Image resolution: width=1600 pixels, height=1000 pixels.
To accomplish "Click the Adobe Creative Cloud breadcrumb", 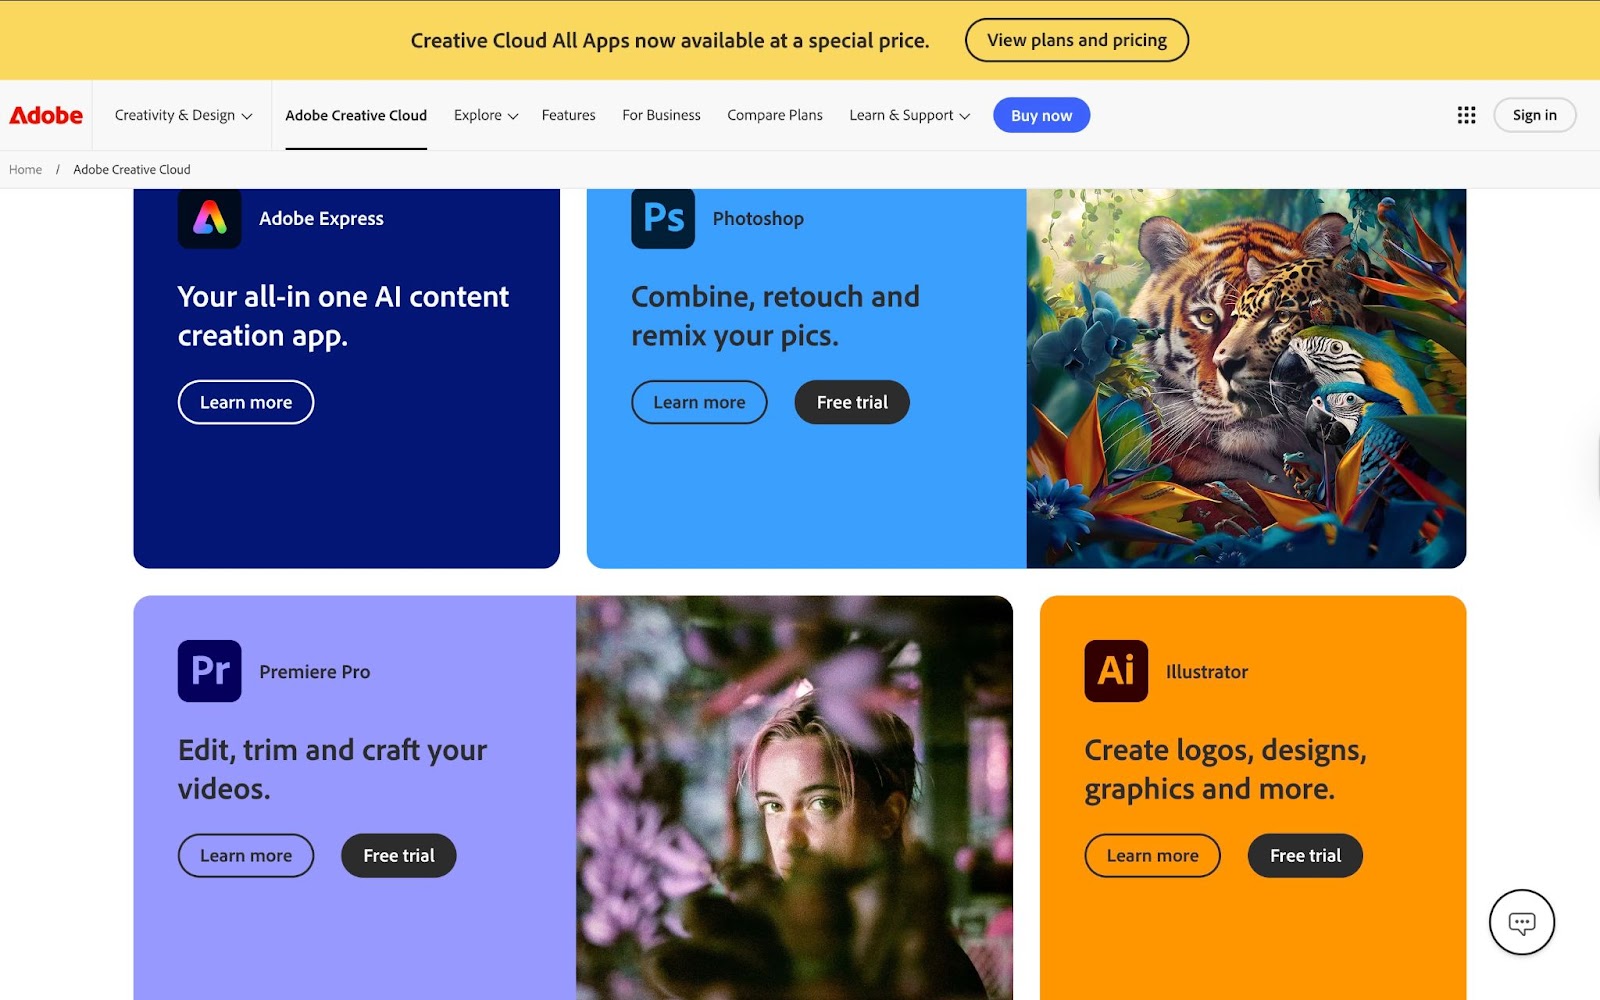I will pyautogui.click(x=131, y=169).
